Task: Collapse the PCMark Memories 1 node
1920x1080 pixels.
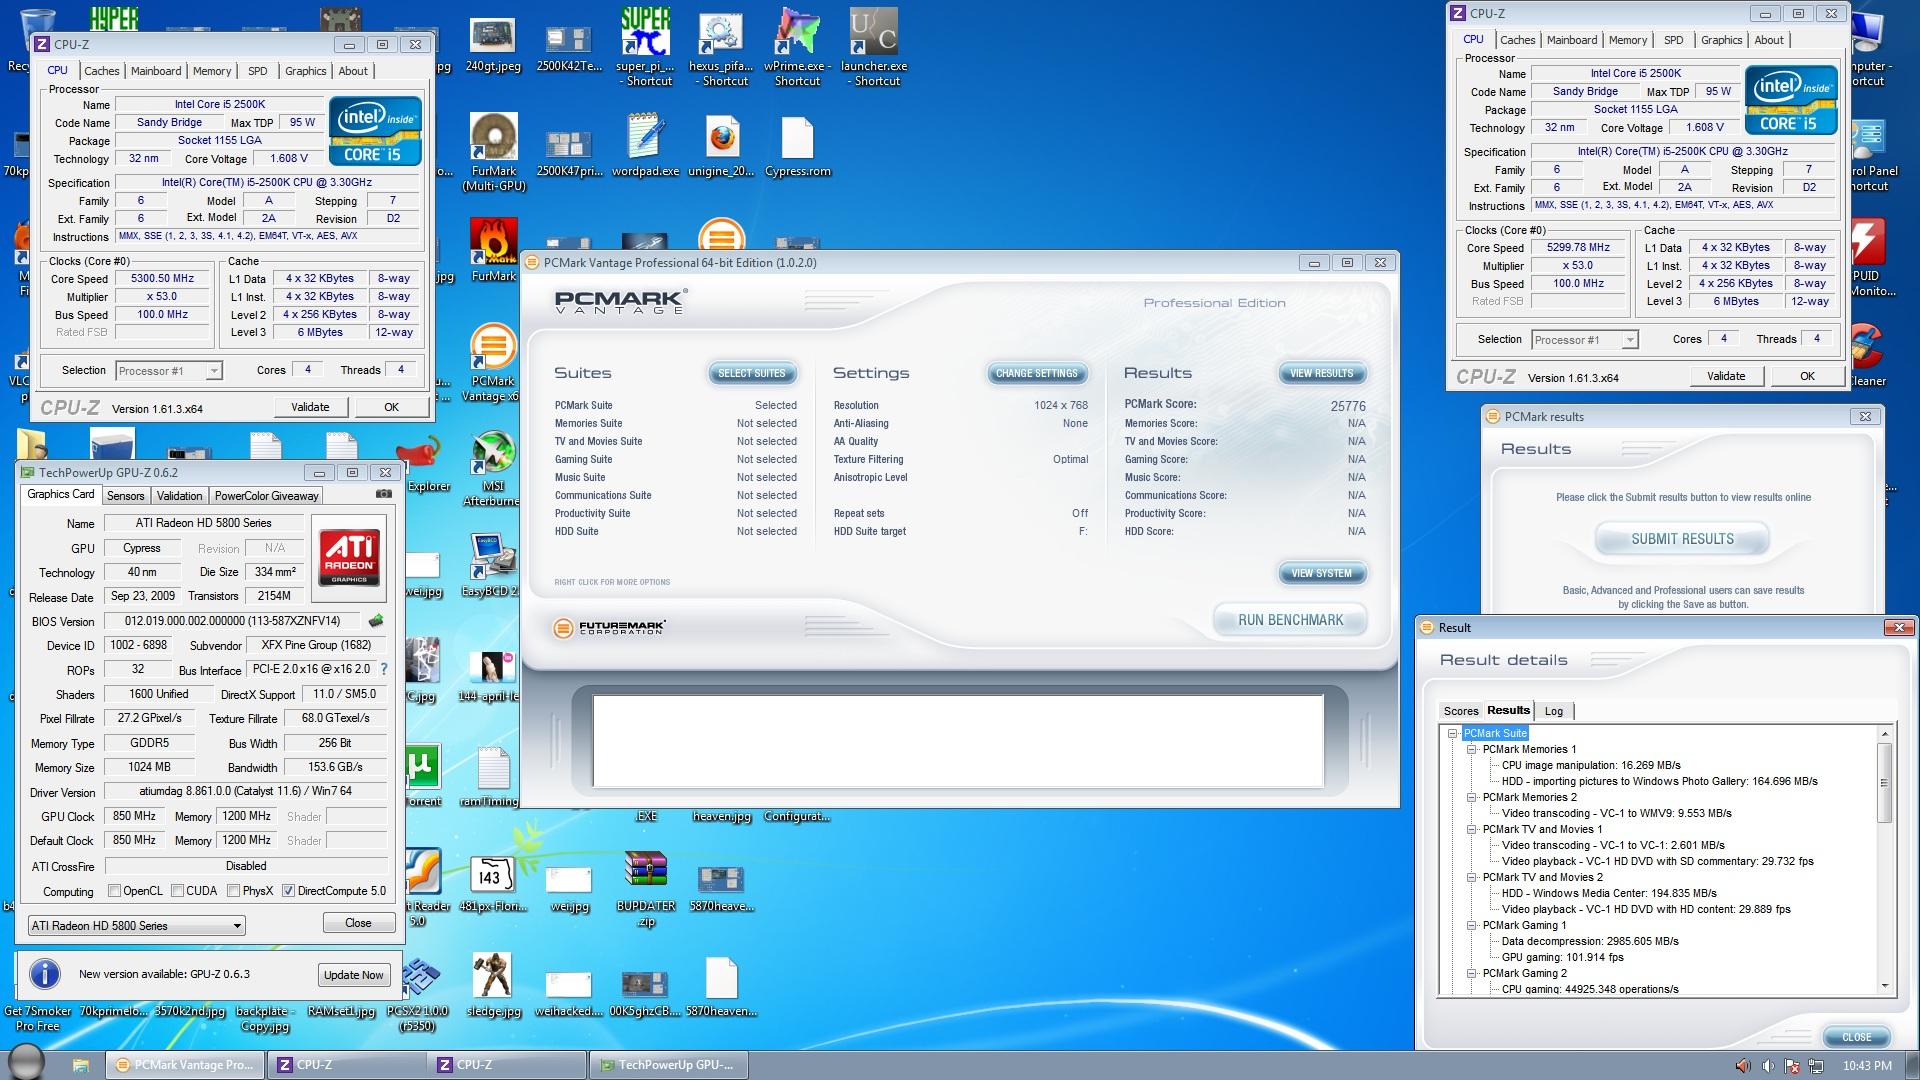Action: click(1472, 749)
